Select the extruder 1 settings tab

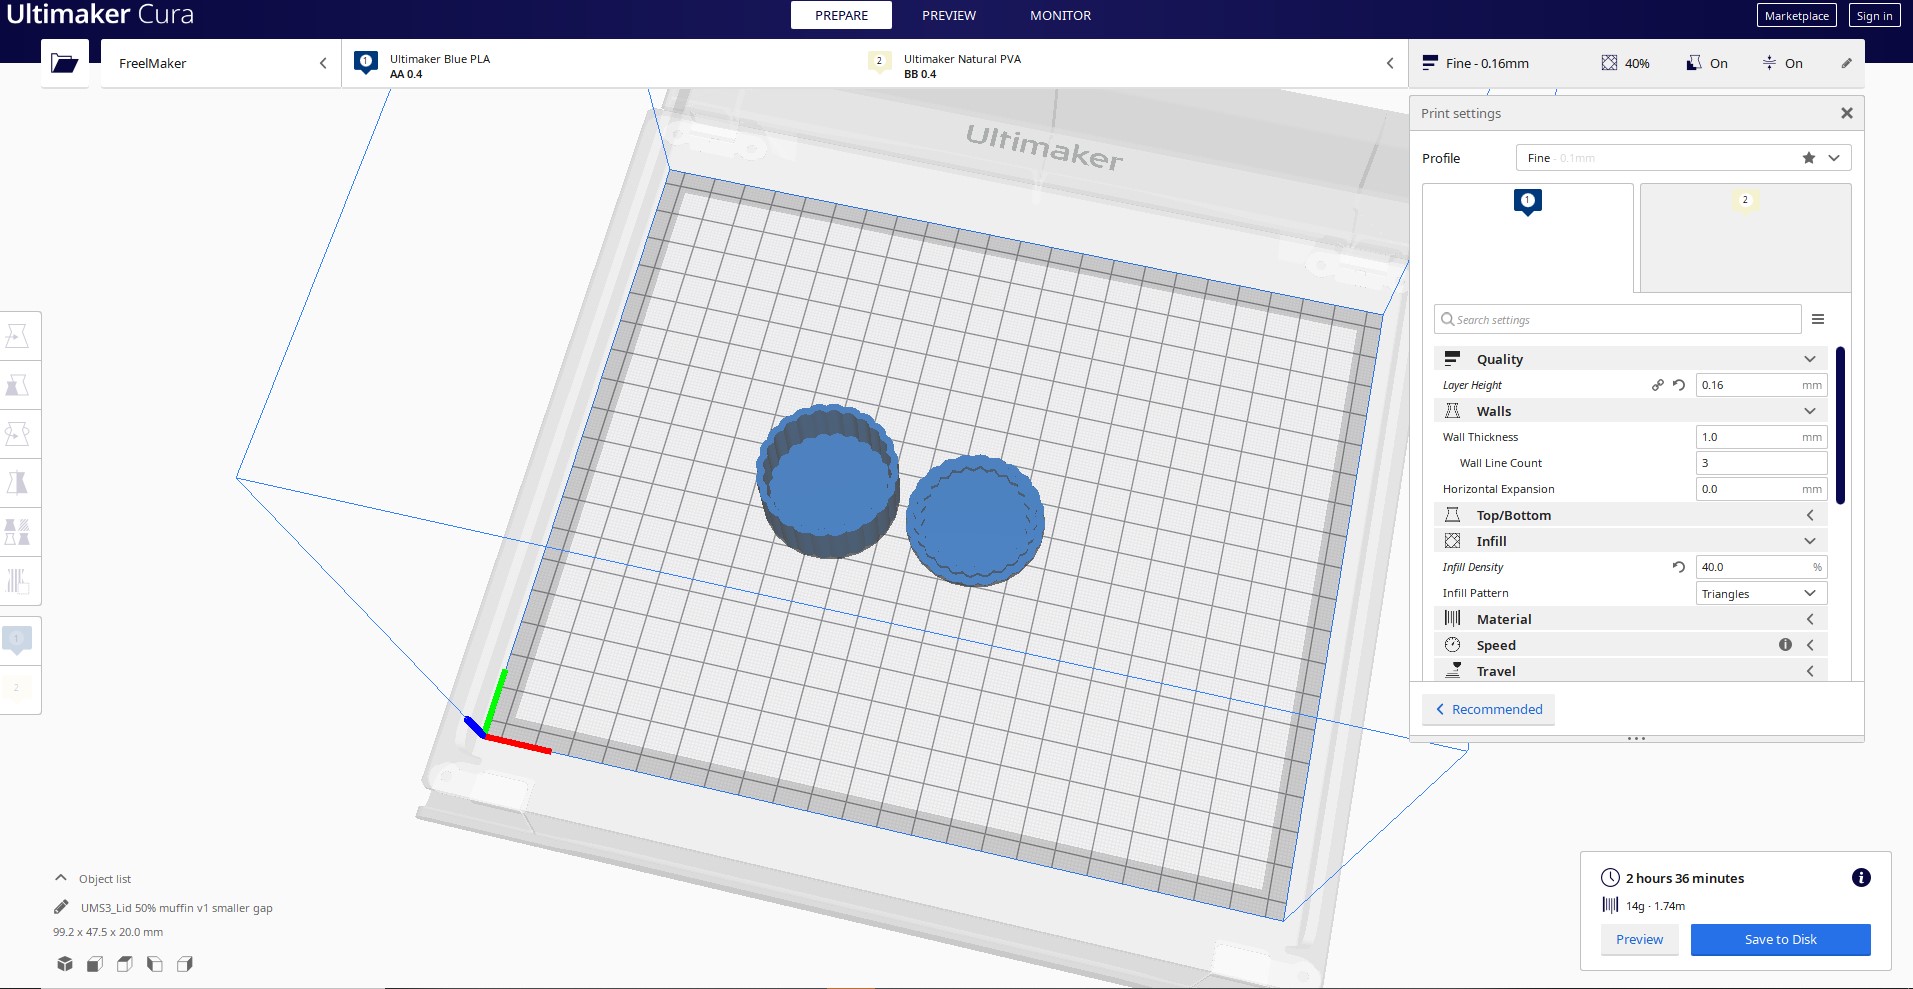coord(1528,237)
